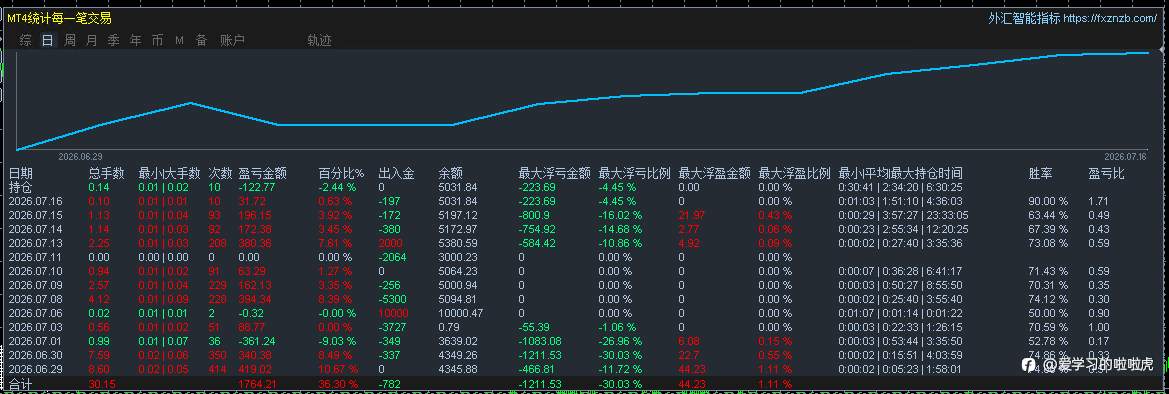This screenshot has height=394, width=1169.
Task: Open the 币 currency tab
Action: tap(157, 40)
